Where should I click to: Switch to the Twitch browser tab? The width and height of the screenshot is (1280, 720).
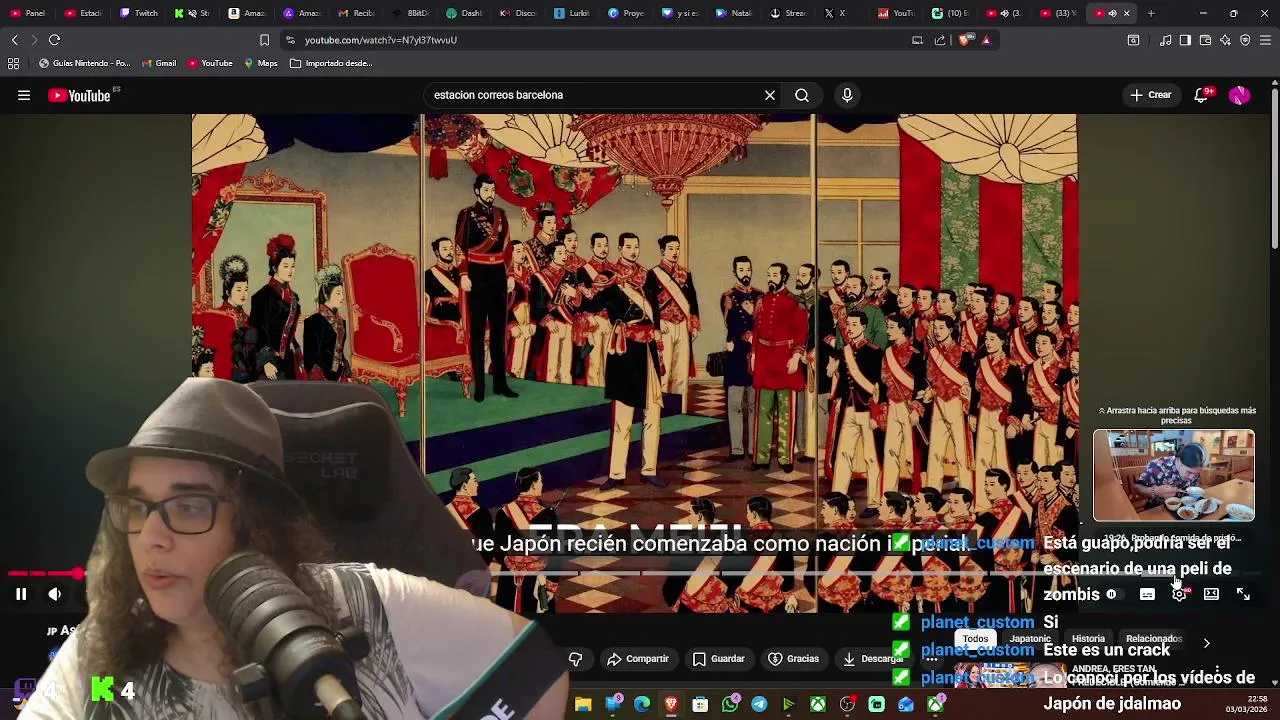(139, 13)
